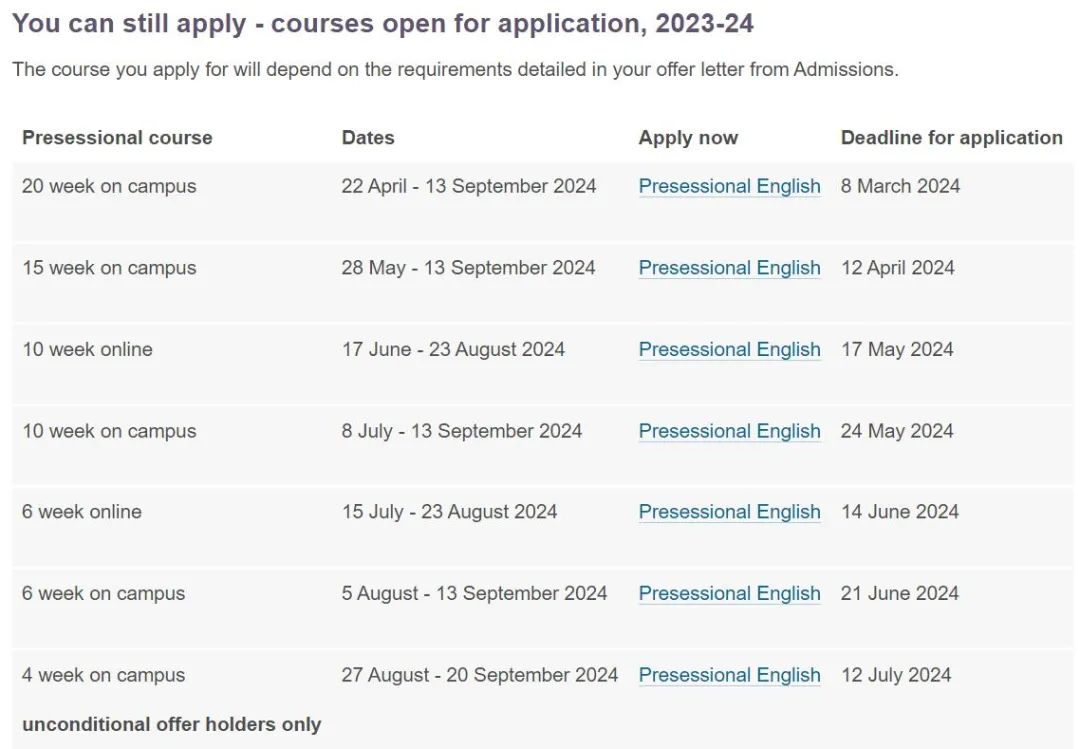This screenshot has height=749, width=1080.
Task: Open Presessional English link for 15 week course
Action: click(x=729, y=267)
